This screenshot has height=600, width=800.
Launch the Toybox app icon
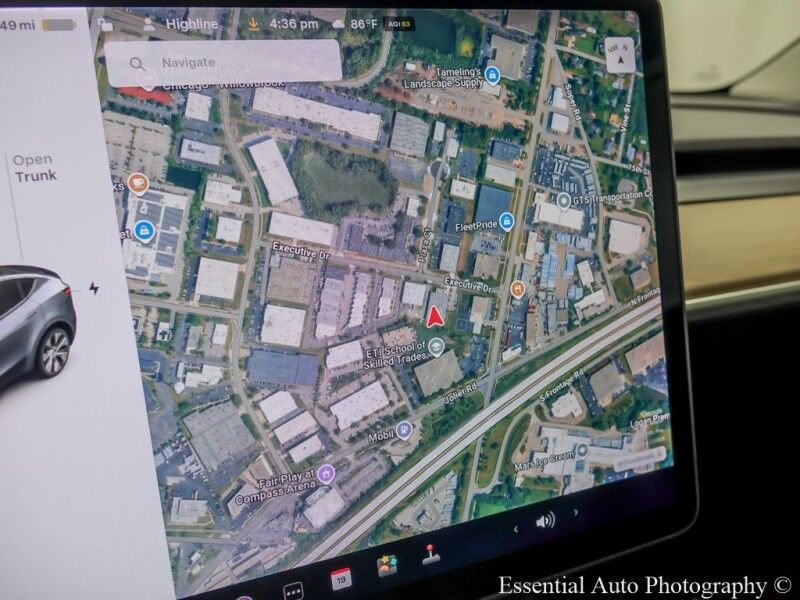click(x=387, y=565)
